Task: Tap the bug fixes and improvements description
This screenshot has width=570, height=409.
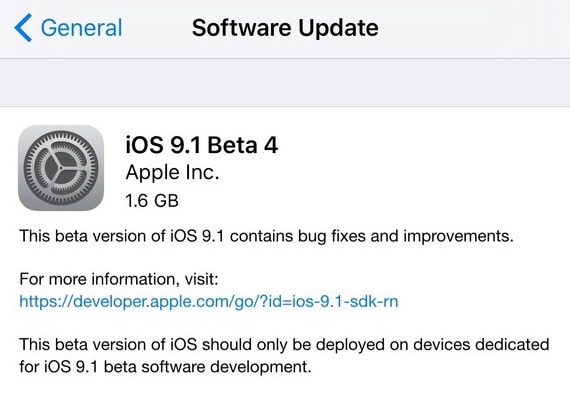Action: [266, 236]
